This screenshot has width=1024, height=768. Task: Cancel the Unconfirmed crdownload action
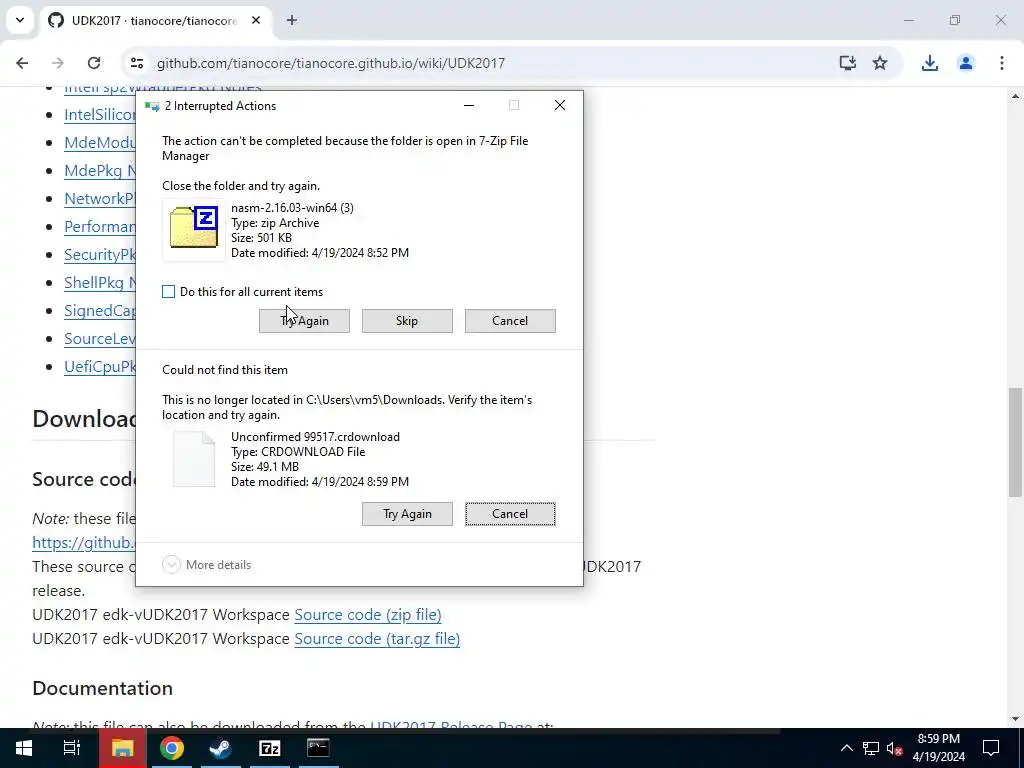[x=510, y=514]
